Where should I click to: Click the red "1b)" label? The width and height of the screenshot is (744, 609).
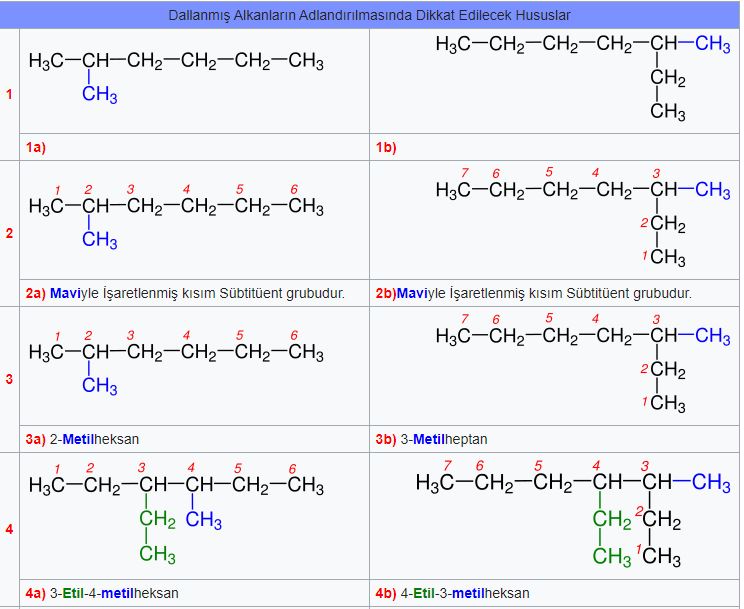coord(386,148)
